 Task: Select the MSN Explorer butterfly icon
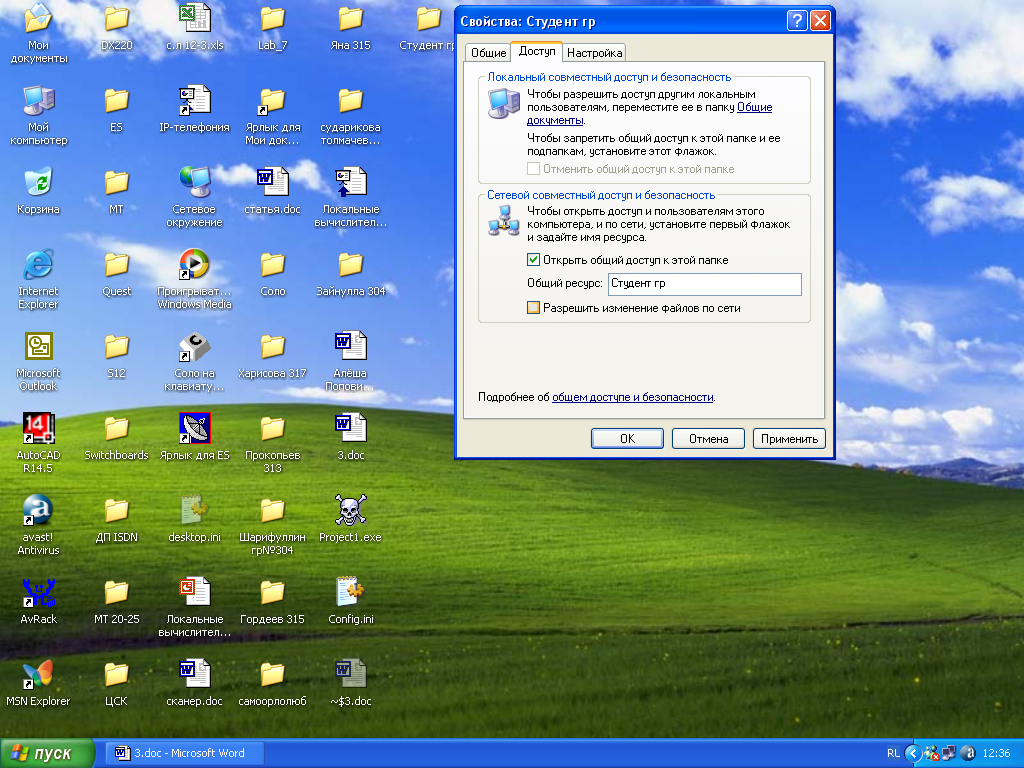(38, 674)
